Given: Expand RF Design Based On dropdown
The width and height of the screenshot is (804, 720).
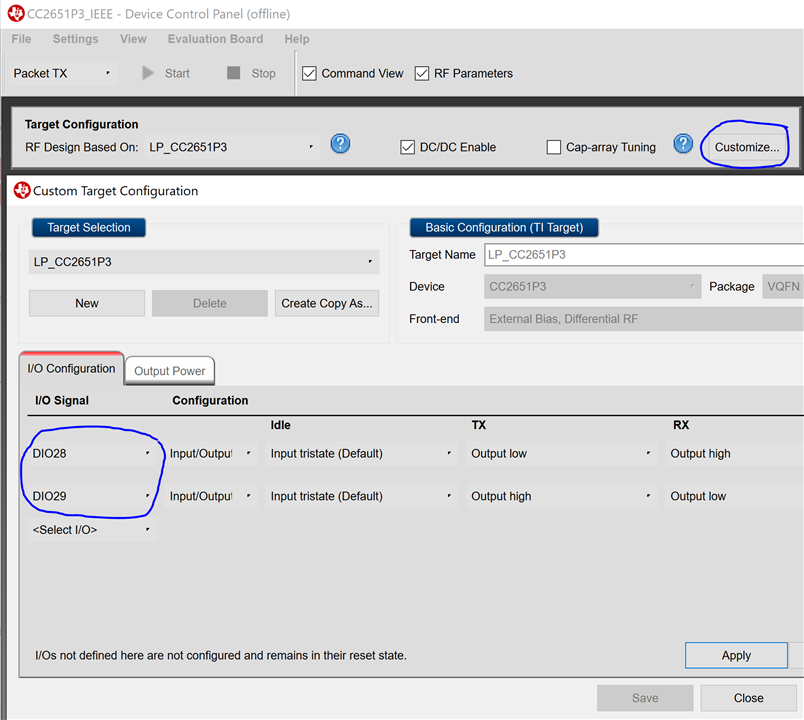Looking at the screenshot, I should click(231, 147).
